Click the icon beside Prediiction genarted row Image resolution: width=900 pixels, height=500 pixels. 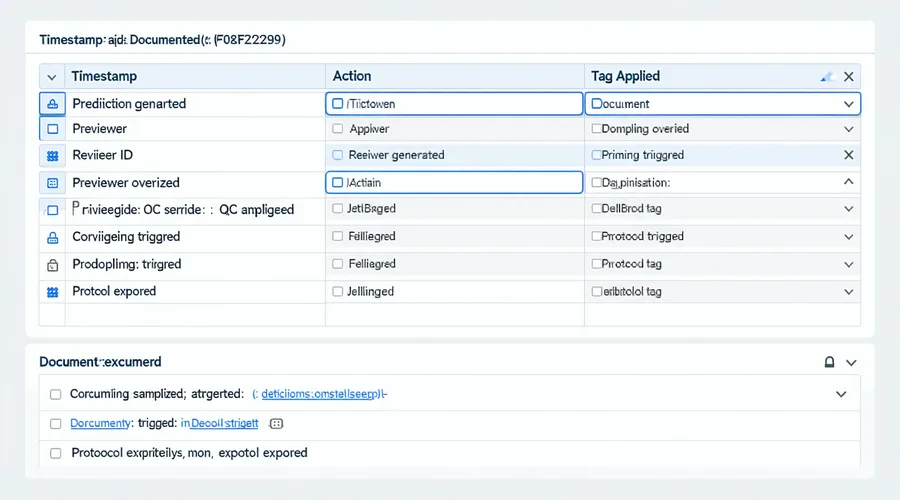(52, 104)
